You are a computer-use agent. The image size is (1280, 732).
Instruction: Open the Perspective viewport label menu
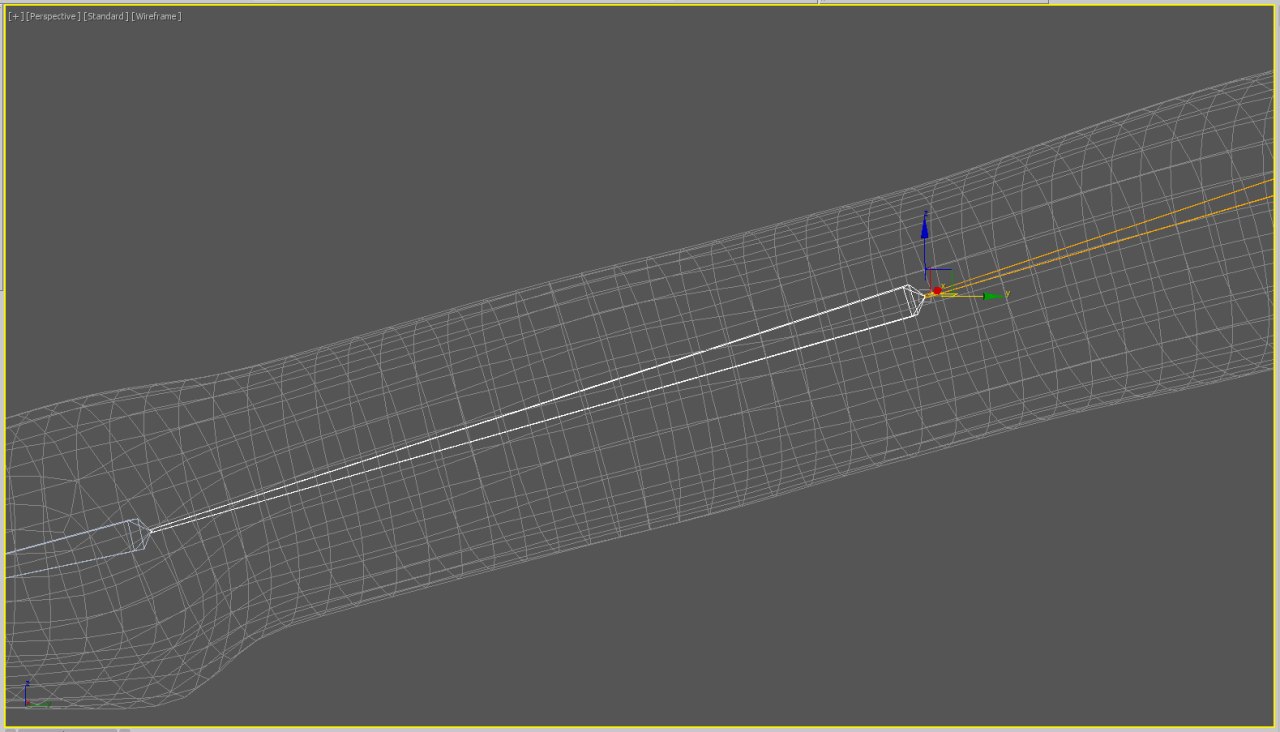pos(53,16)
